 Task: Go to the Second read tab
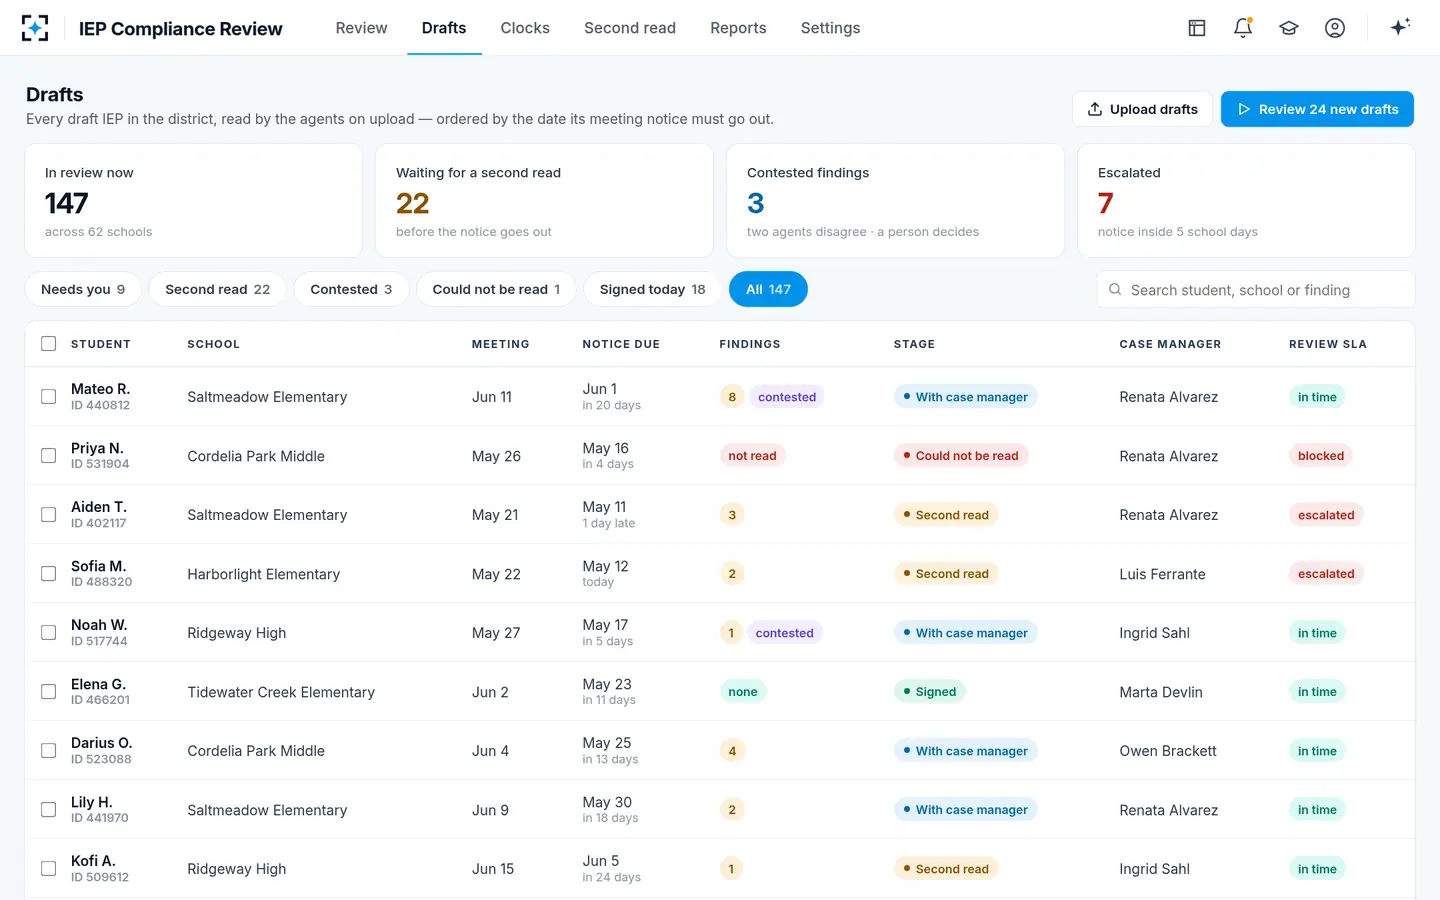(x=630, y=28)
